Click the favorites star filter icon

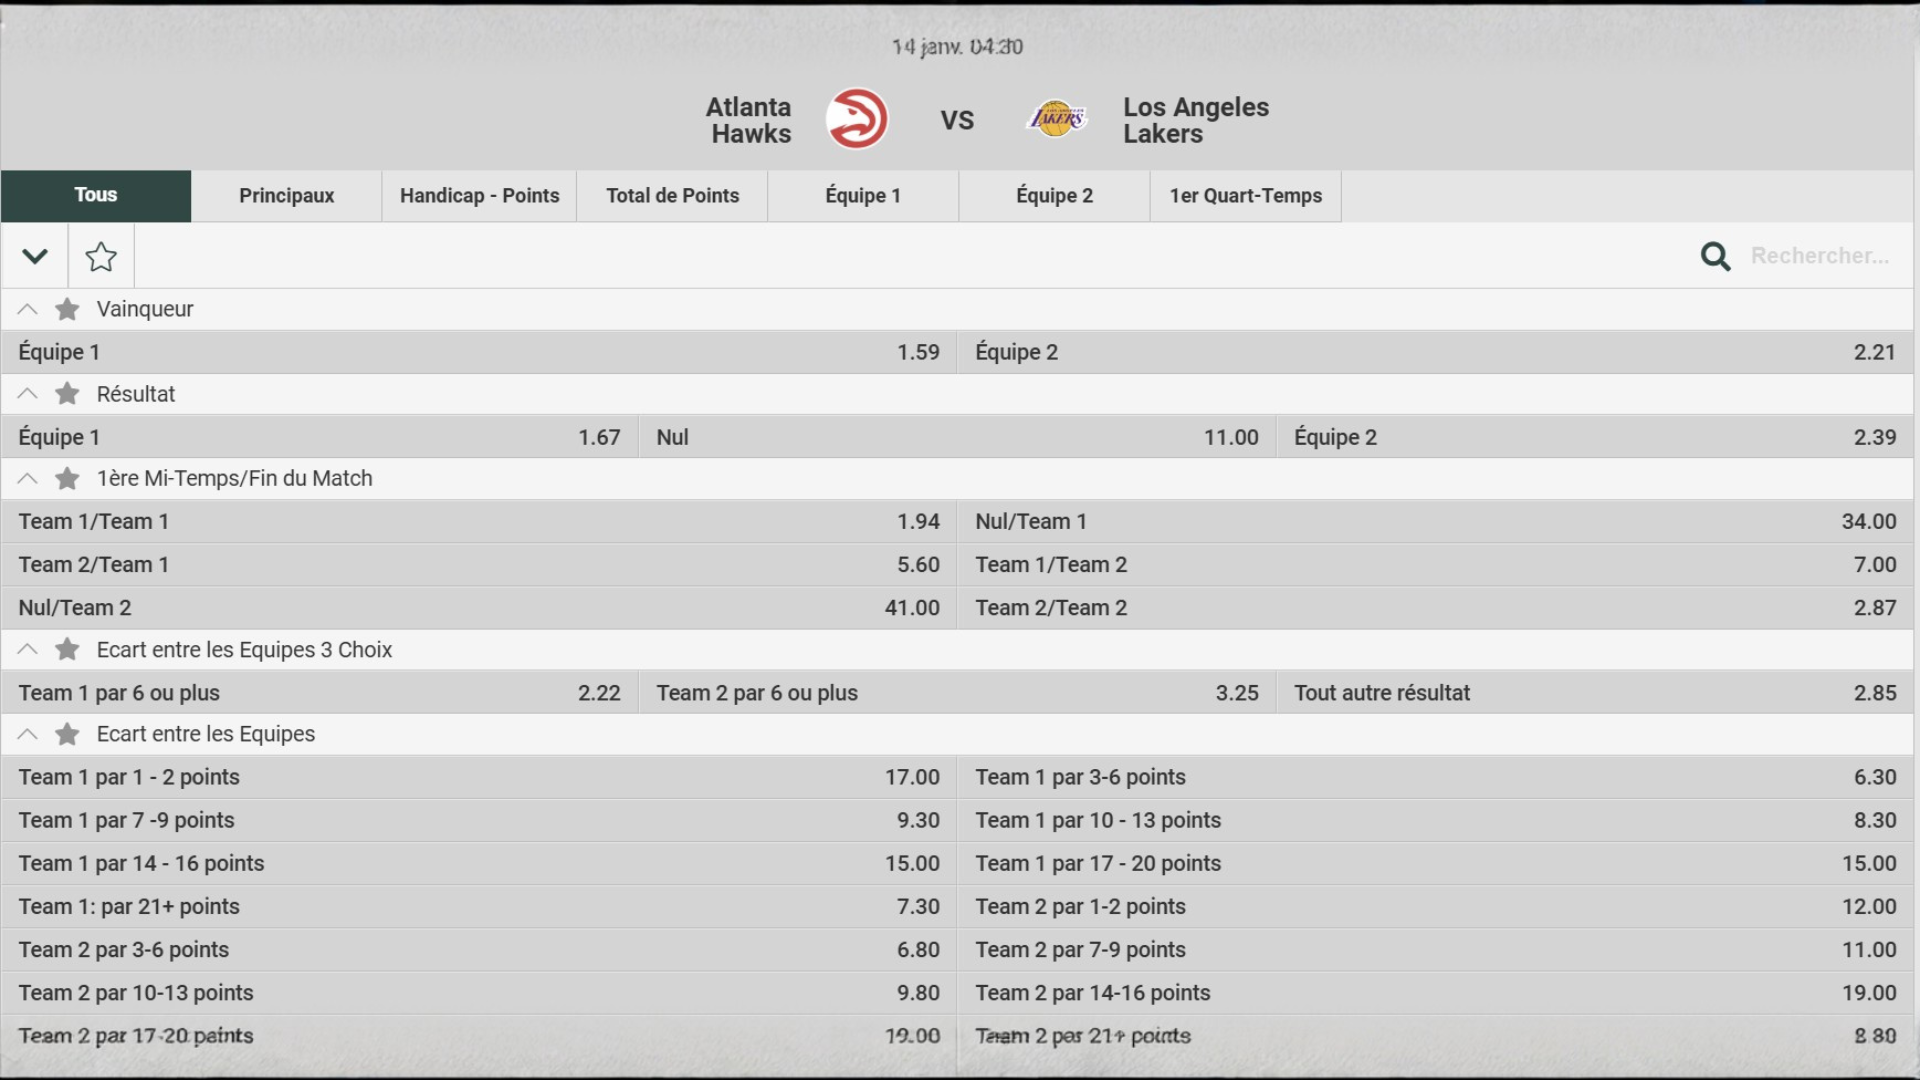(101, 257)
